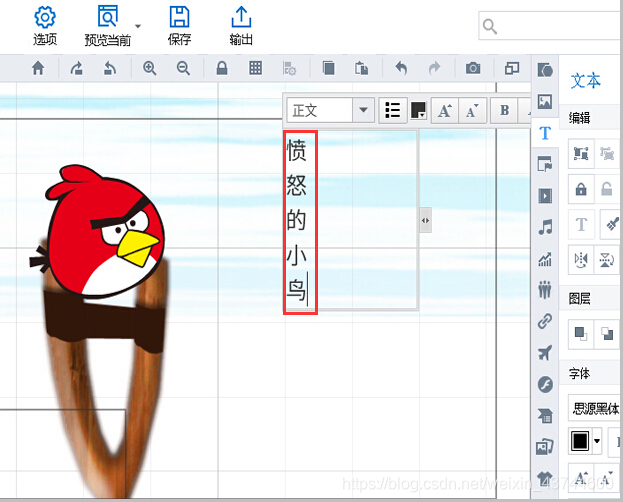Decrease font size in the 字体 panel
Viewport: 623px width, 502px height.
pos(607,477)
